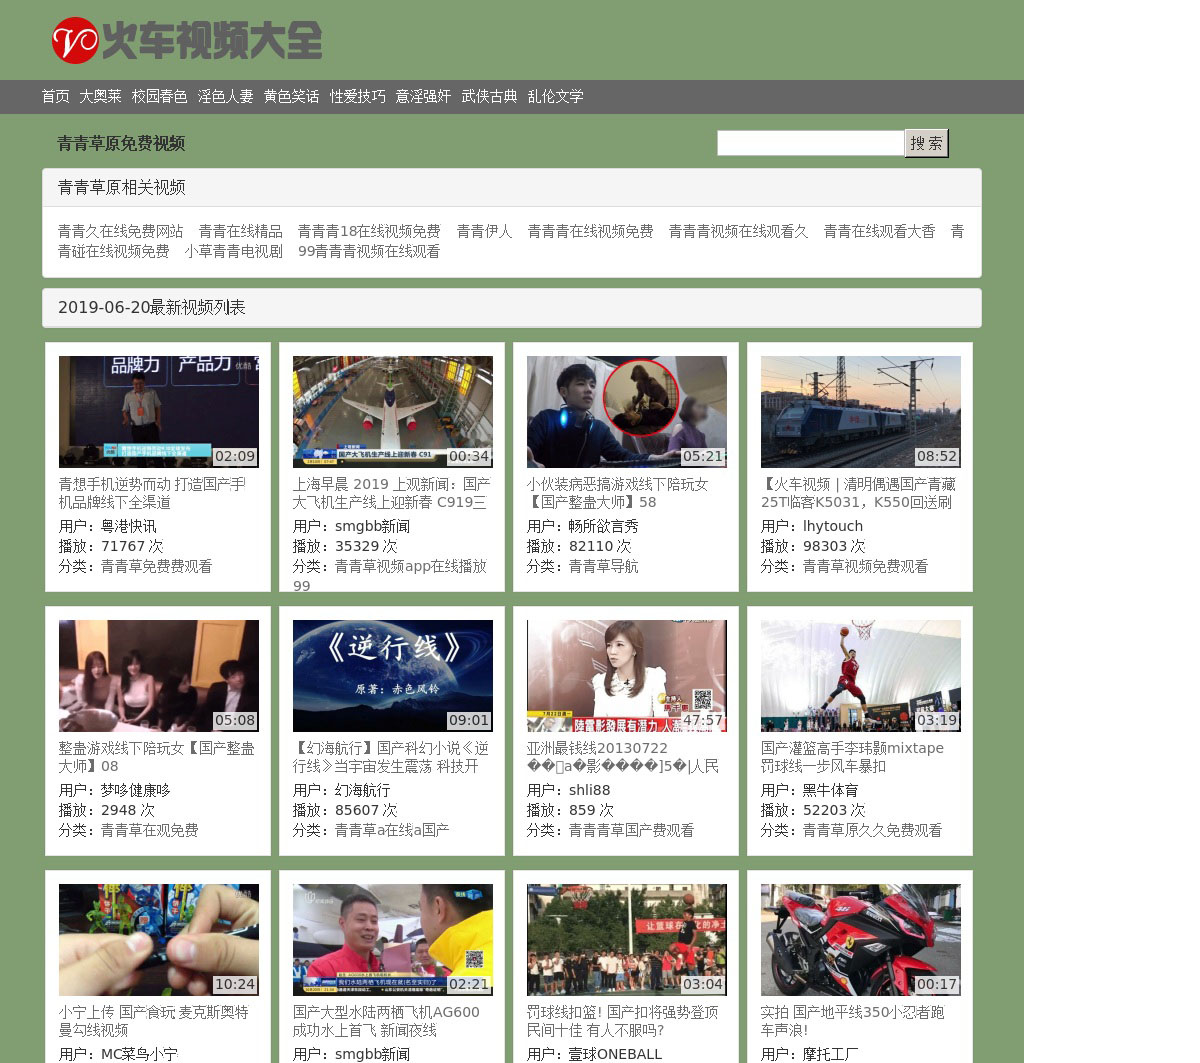Screen dimensions: 1200x1063
Task: Open the train locomotive video thumbnail
Action: tap(860, 411)
